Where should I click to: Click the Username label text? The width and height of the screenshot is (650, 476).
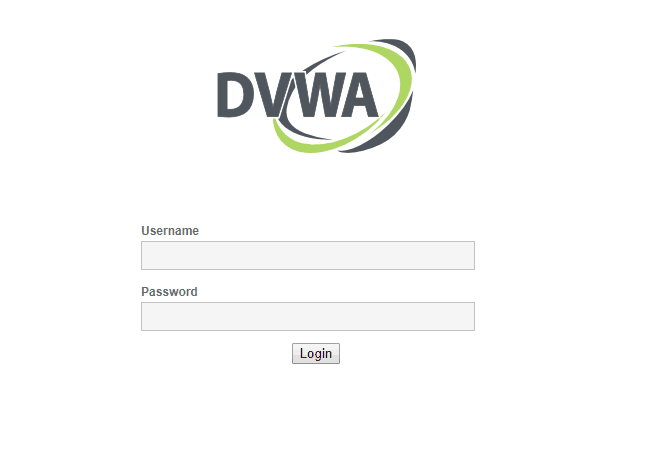point(170,231)
